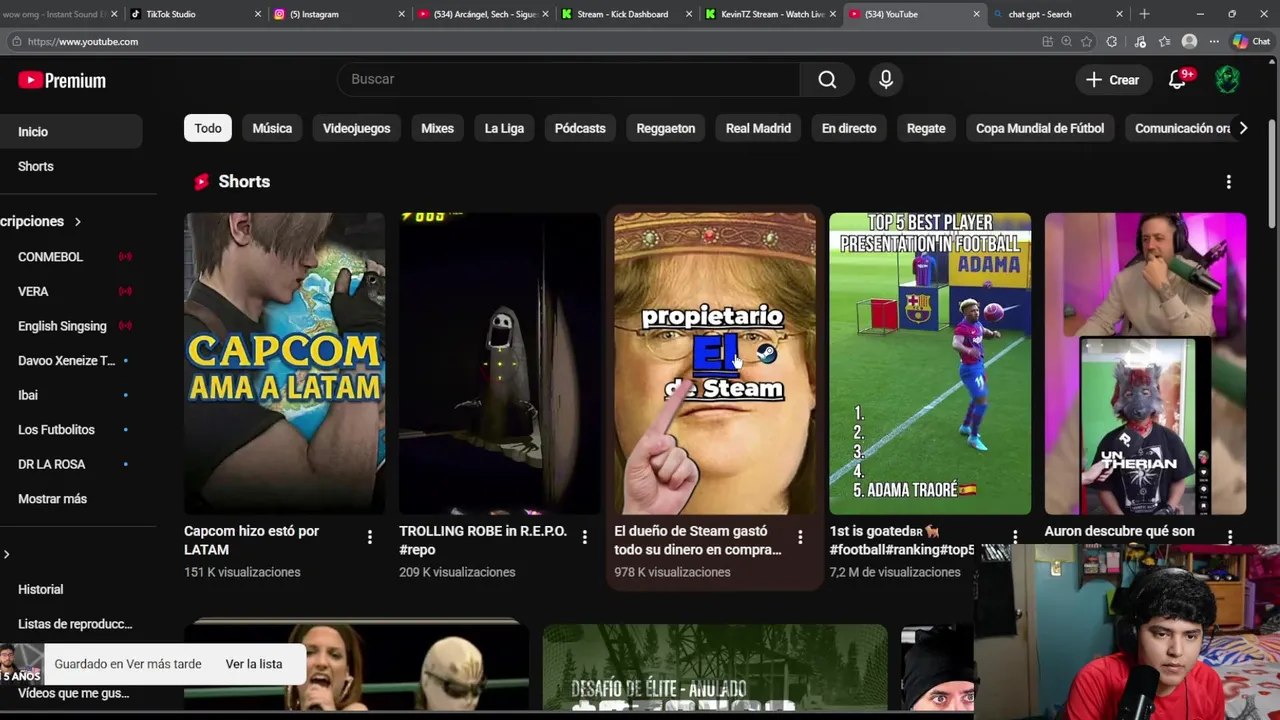Select the Videojuegos filter chip
The image size is (1280, 720).
tap(356, 128)
